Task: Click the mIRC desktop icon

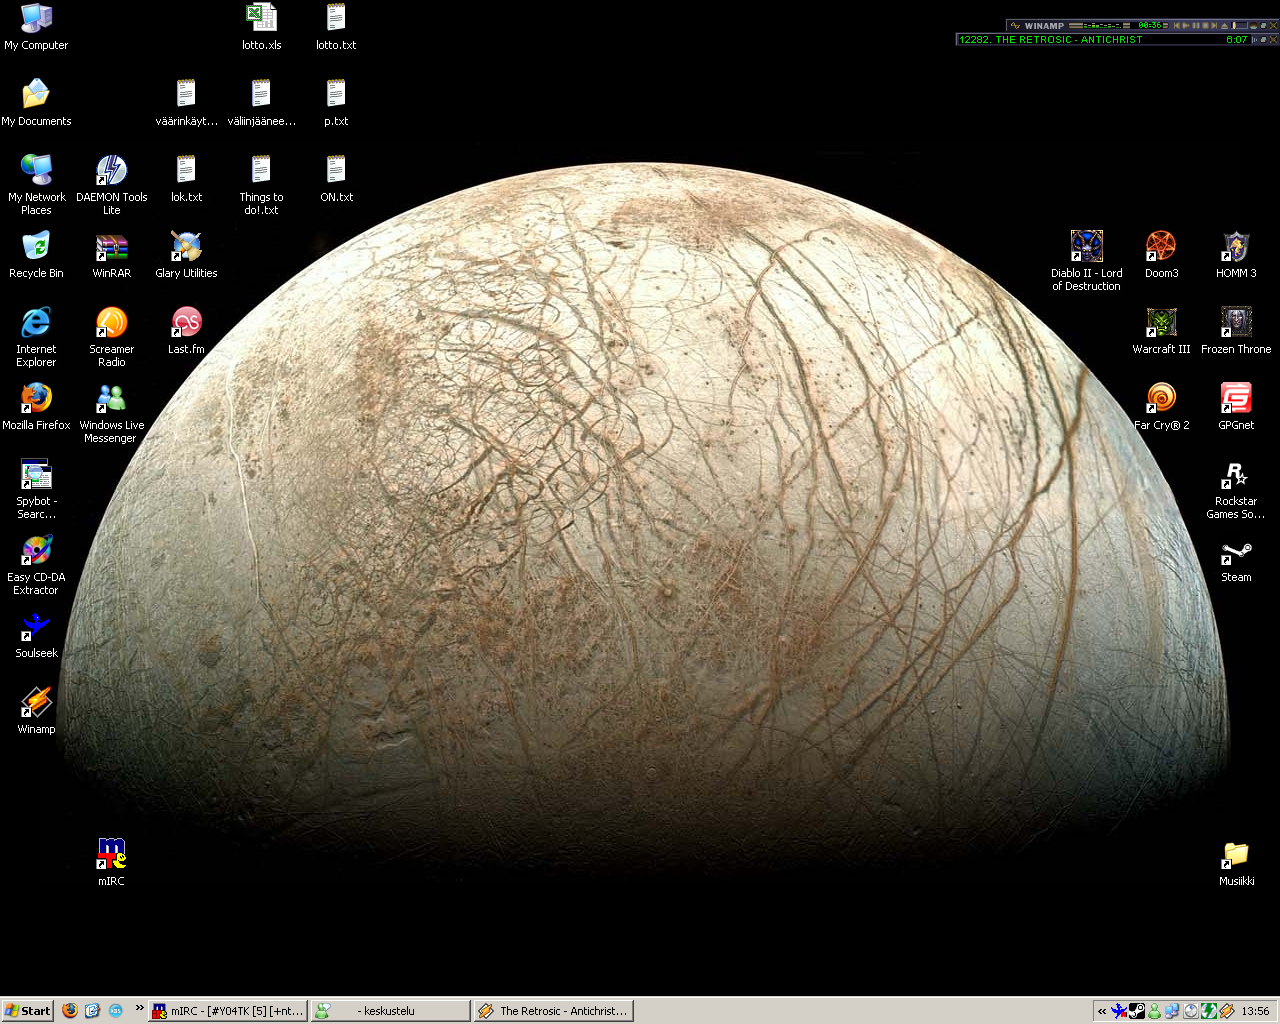Action: [111, 855]
